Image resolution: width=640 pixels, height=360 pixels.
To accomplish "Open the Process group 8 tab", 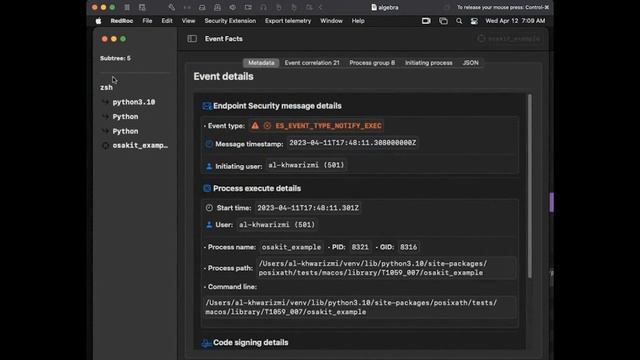I will (x=372, y=63).
